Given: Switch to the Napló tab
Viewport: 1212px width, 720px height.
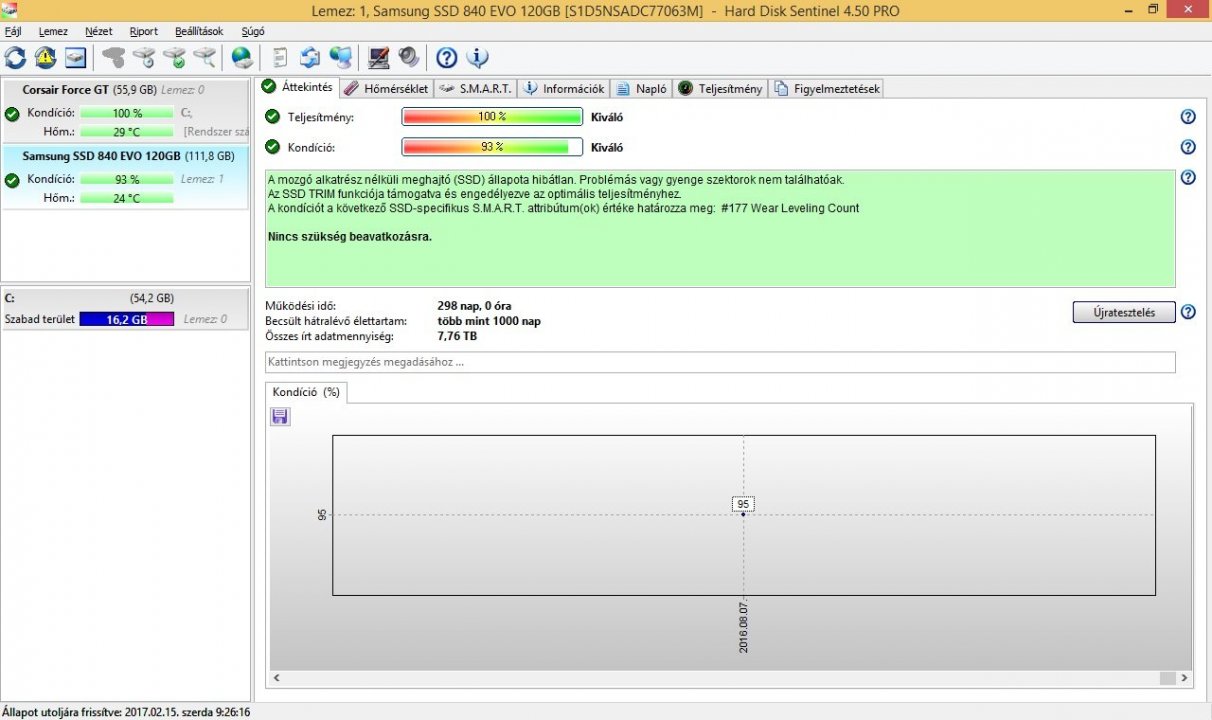Looking at the screenshot, I should click(x=641, y=88).
